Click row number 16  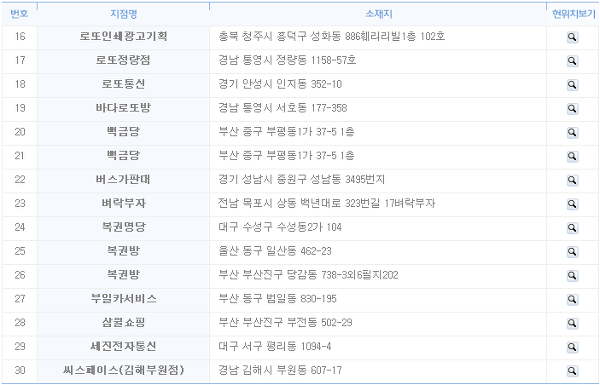click(x=20, y=36)
